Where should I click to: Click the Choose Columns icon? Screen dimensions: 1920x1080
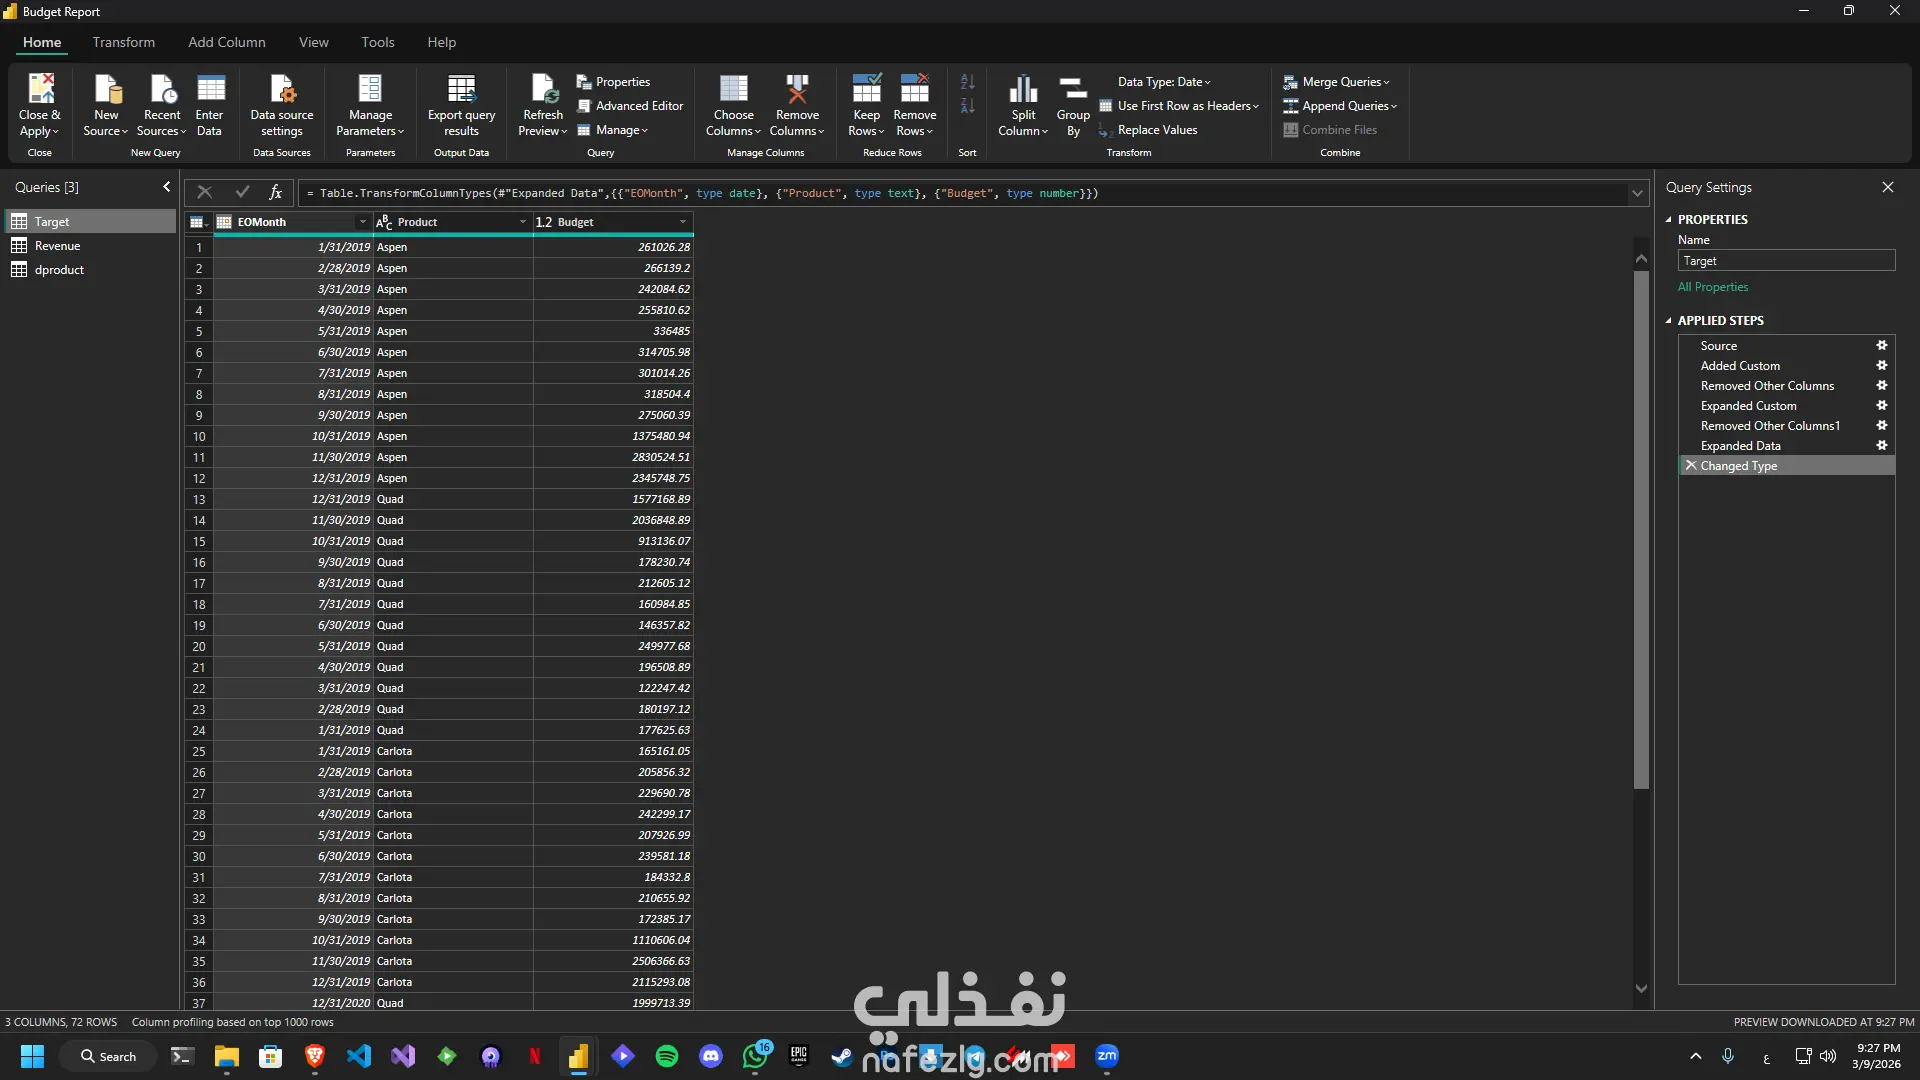coord(733,90)
